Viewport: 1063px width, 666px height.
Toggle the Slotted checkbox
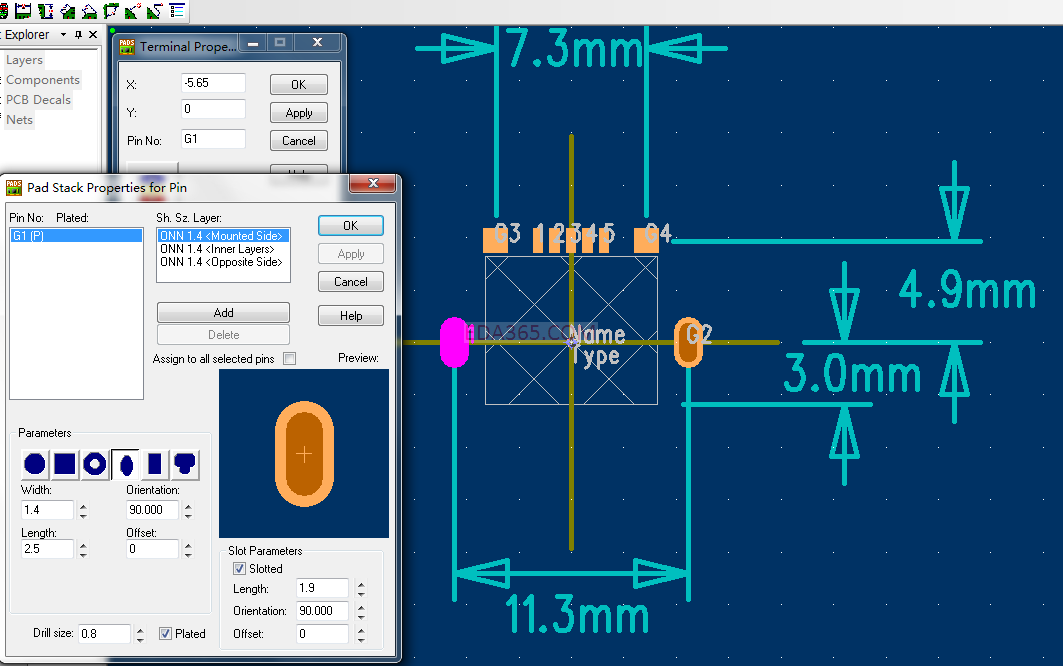coord(239,568)
